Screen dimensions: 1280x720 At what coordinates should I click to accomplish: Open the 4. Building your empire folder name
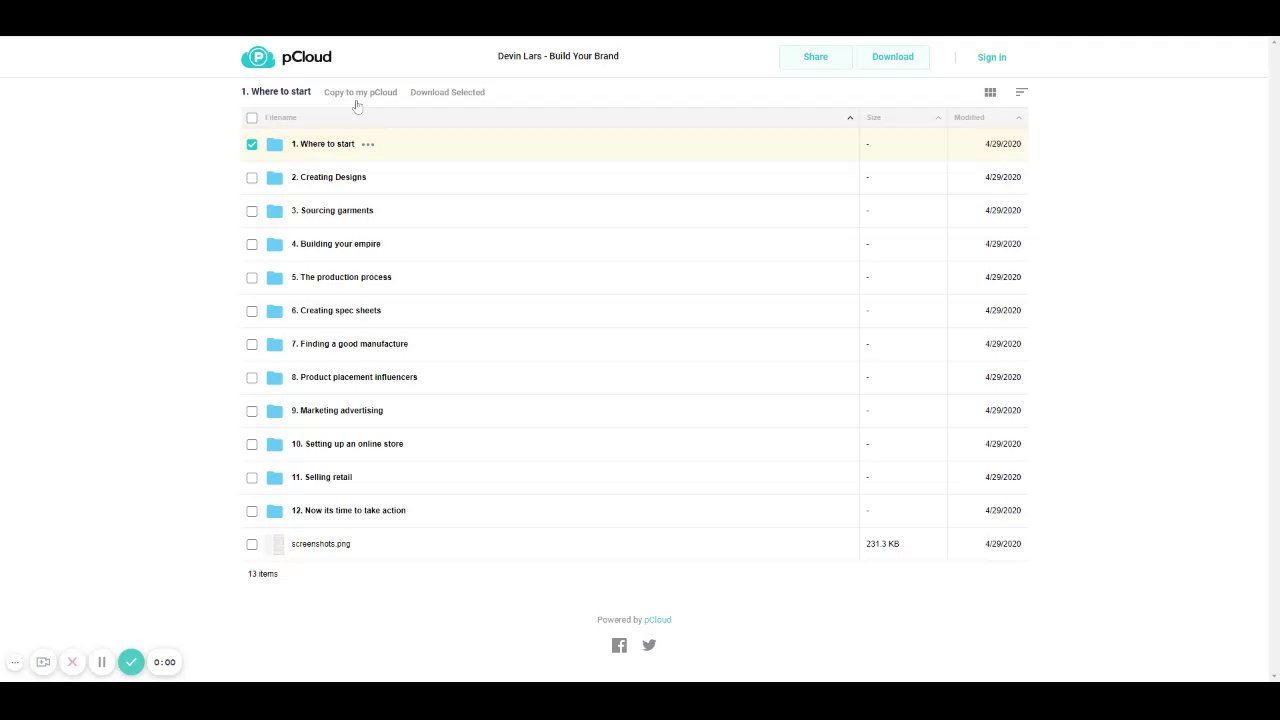(x=336, y=244)
